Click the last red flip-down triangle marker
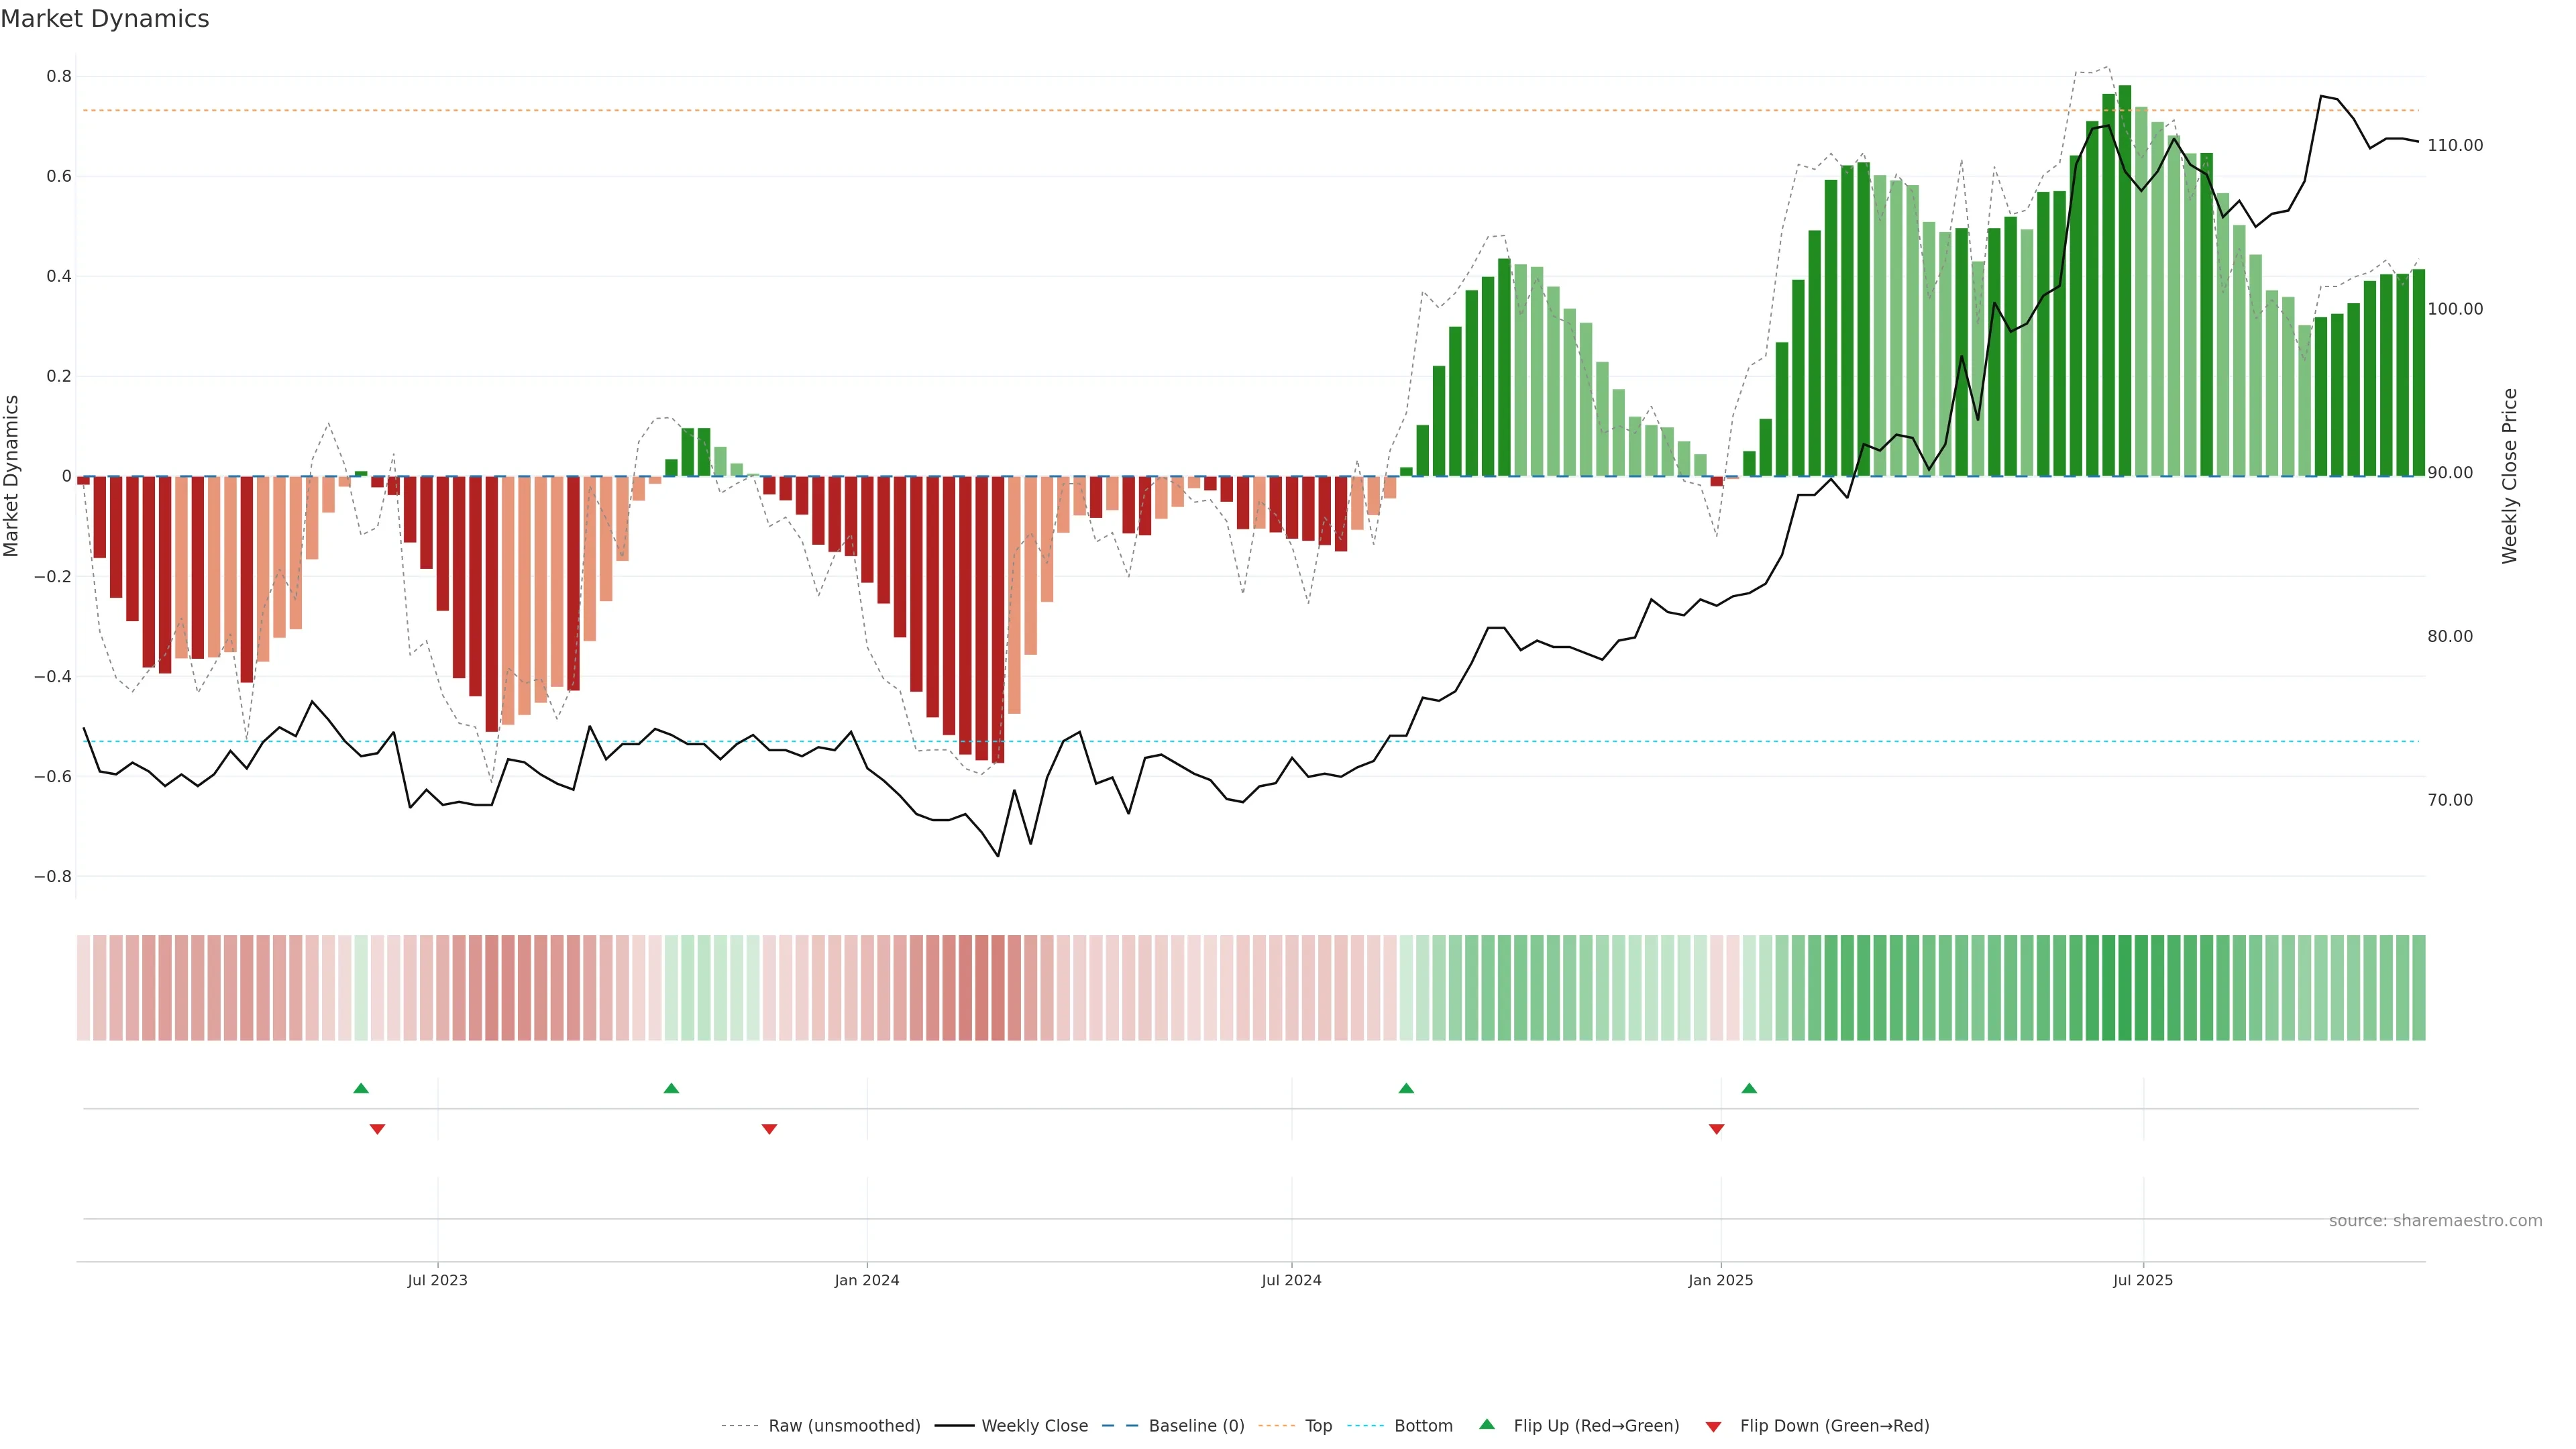This screenshot has height=1449, width=2576. [x=1717, y=1129]
